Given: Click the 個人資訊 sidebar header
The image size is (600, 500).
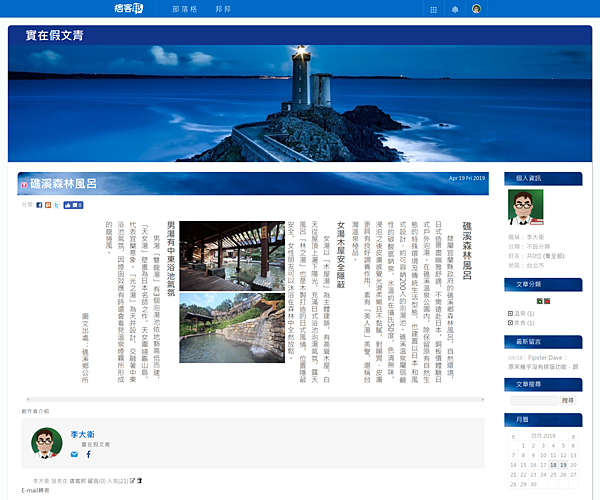Looking at the screenshot, I should coord(543,179).
